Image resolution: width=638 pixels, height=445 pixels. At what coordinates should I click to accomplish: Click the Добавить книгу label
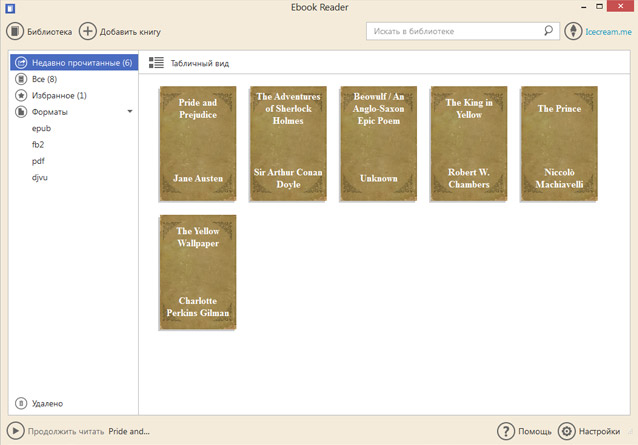coord(130,32)
